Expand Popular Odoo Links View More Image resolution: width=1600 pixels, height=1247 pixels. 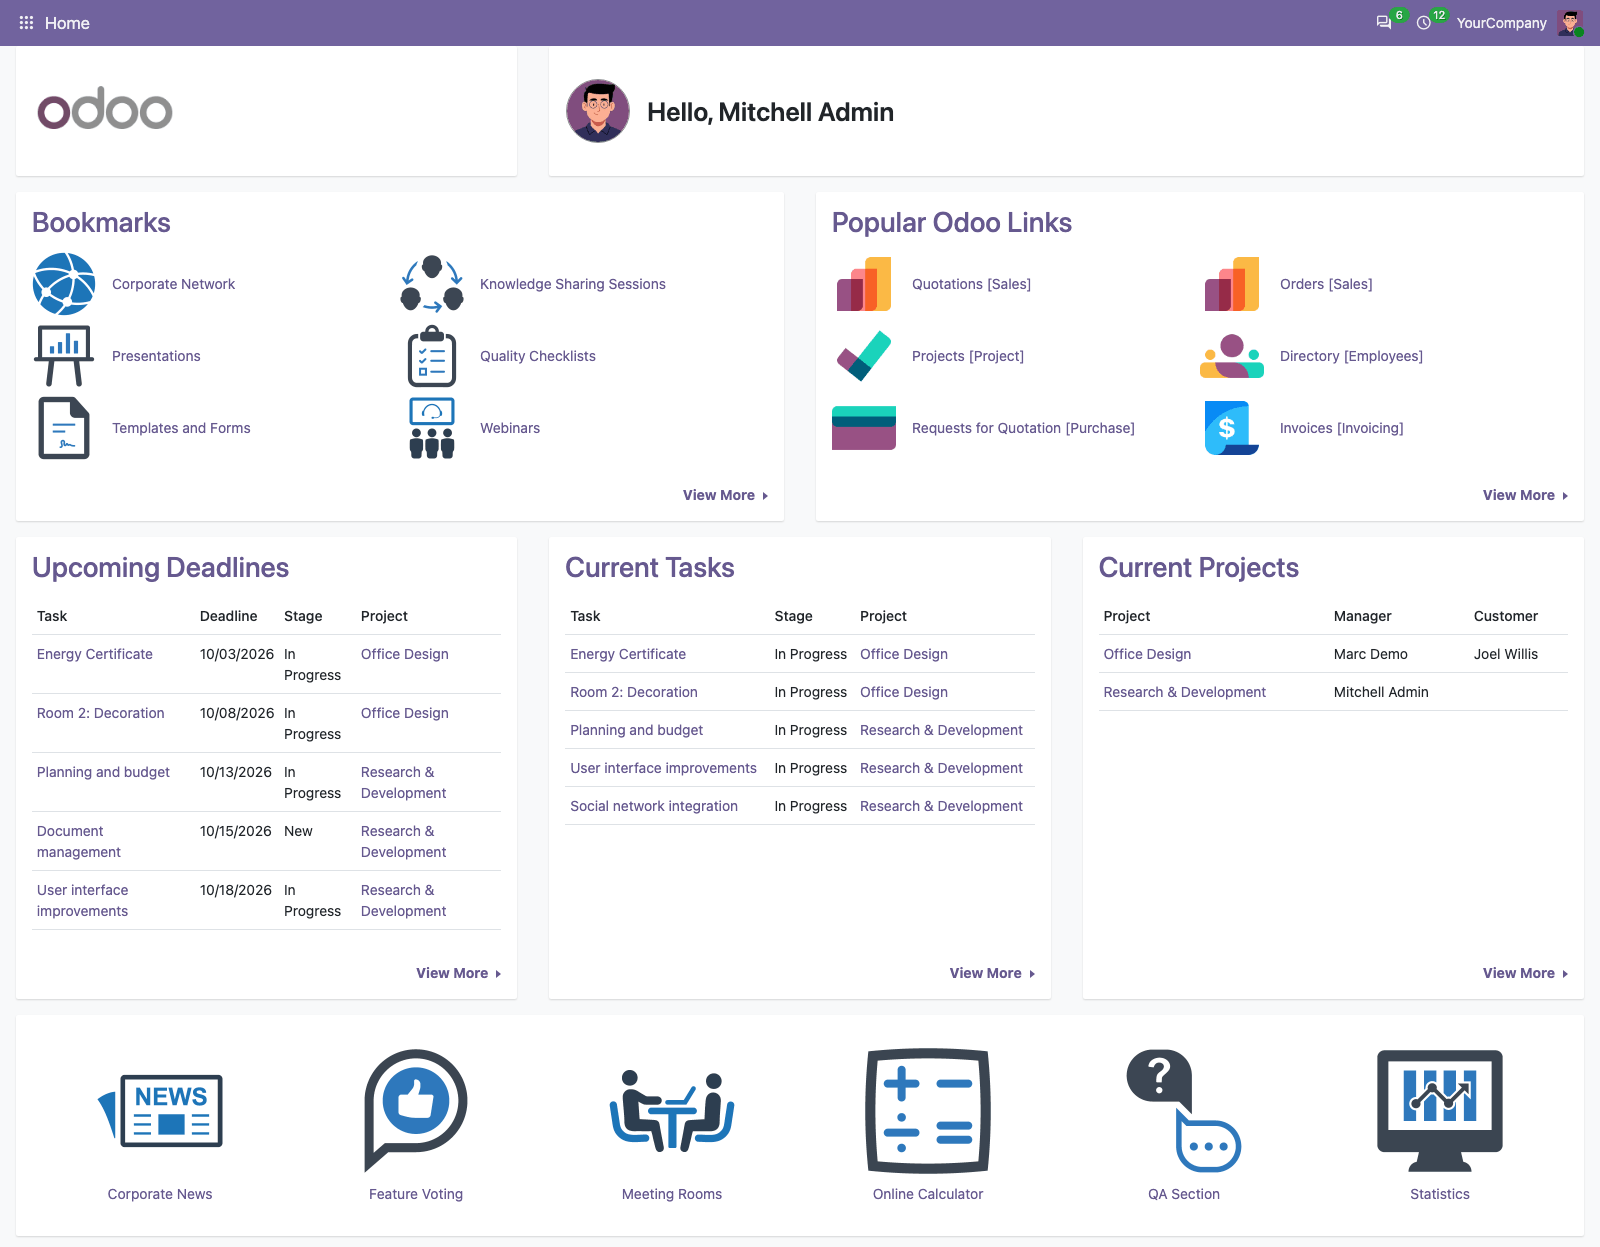[1525, 495]
